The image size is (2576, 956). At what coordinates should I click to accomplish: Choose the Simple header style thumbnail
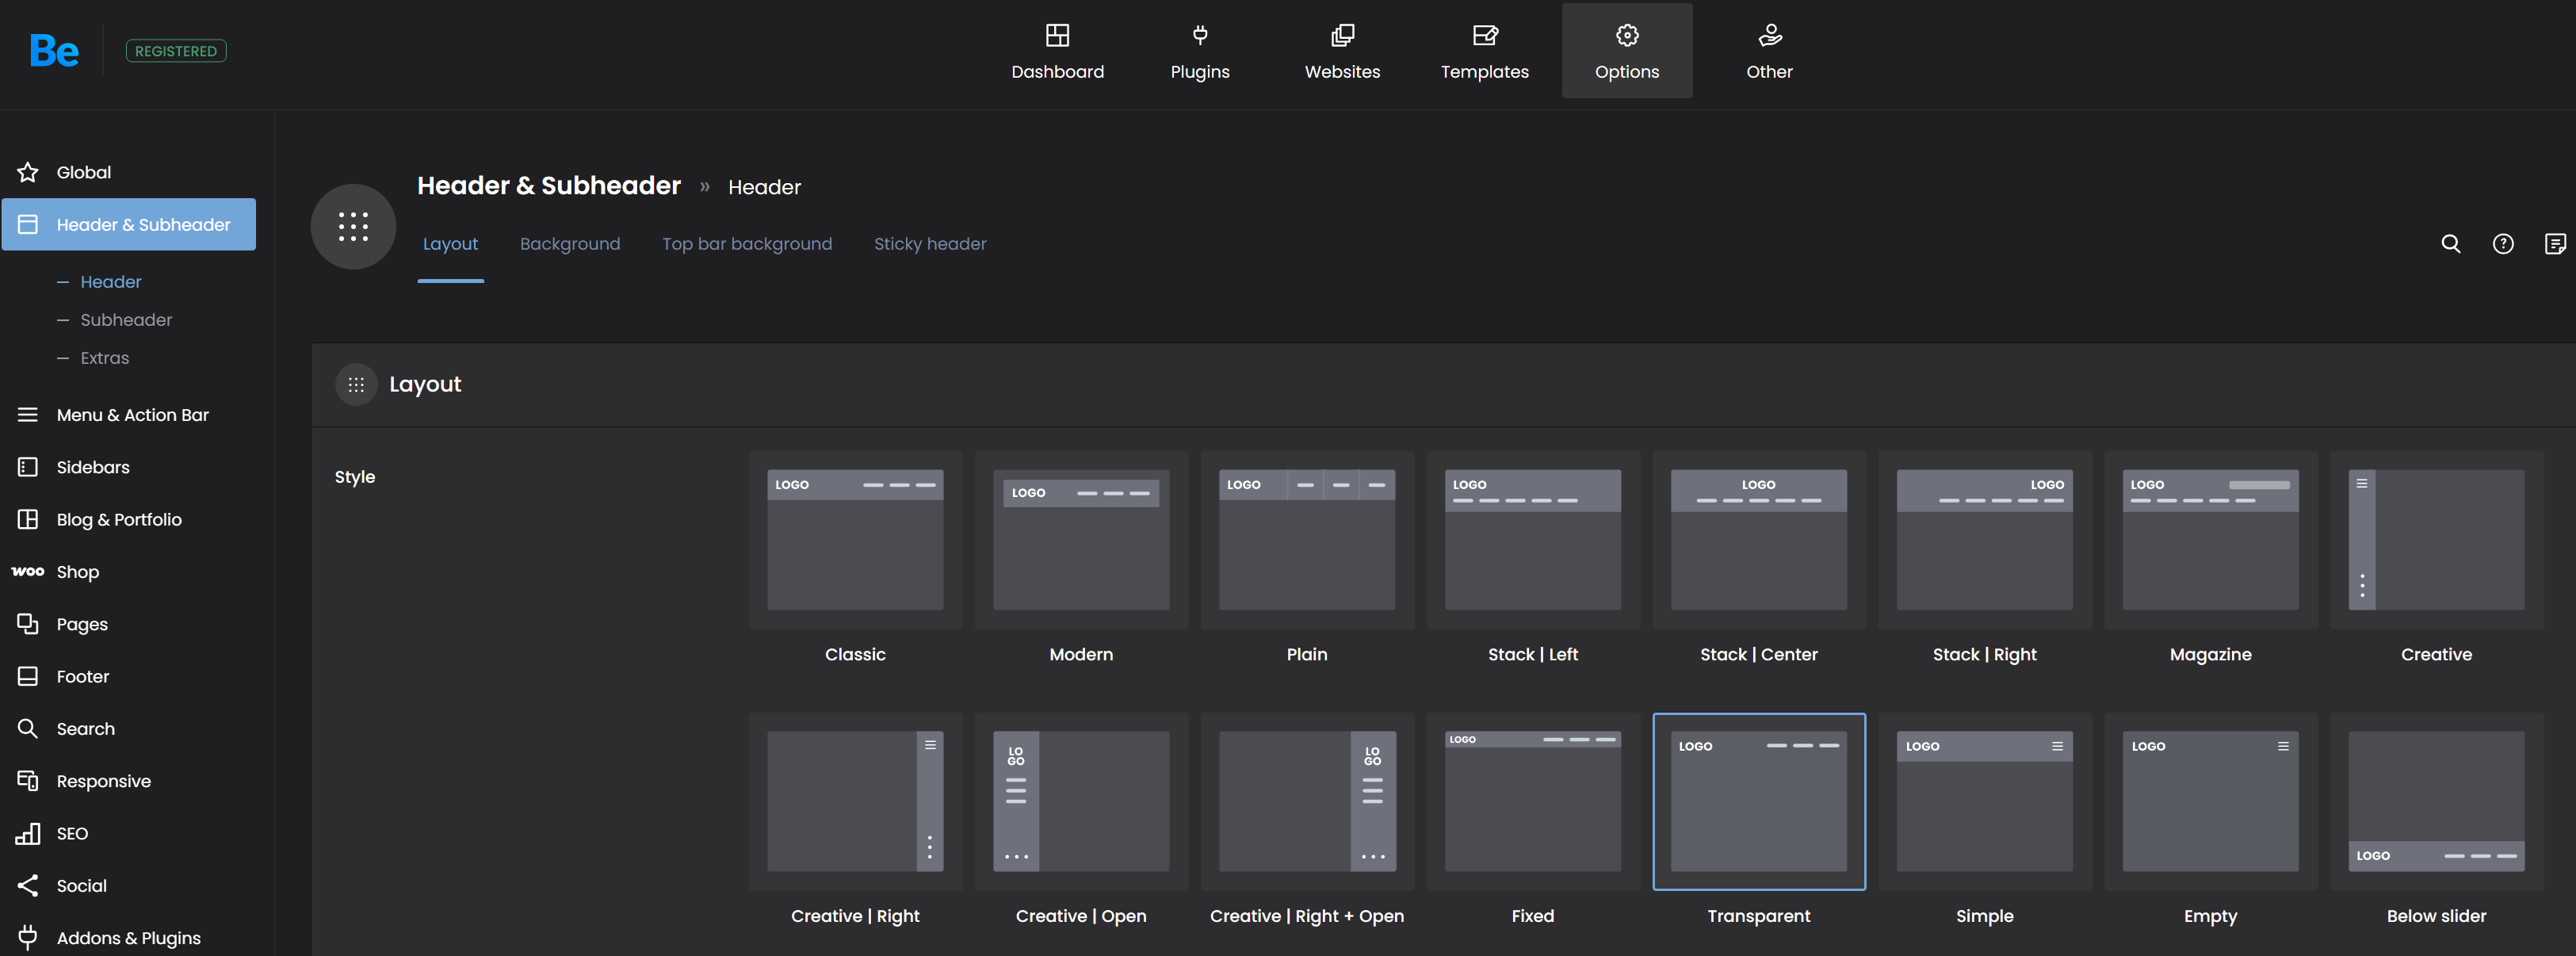pyautogui.click(x=1985, y=802)
